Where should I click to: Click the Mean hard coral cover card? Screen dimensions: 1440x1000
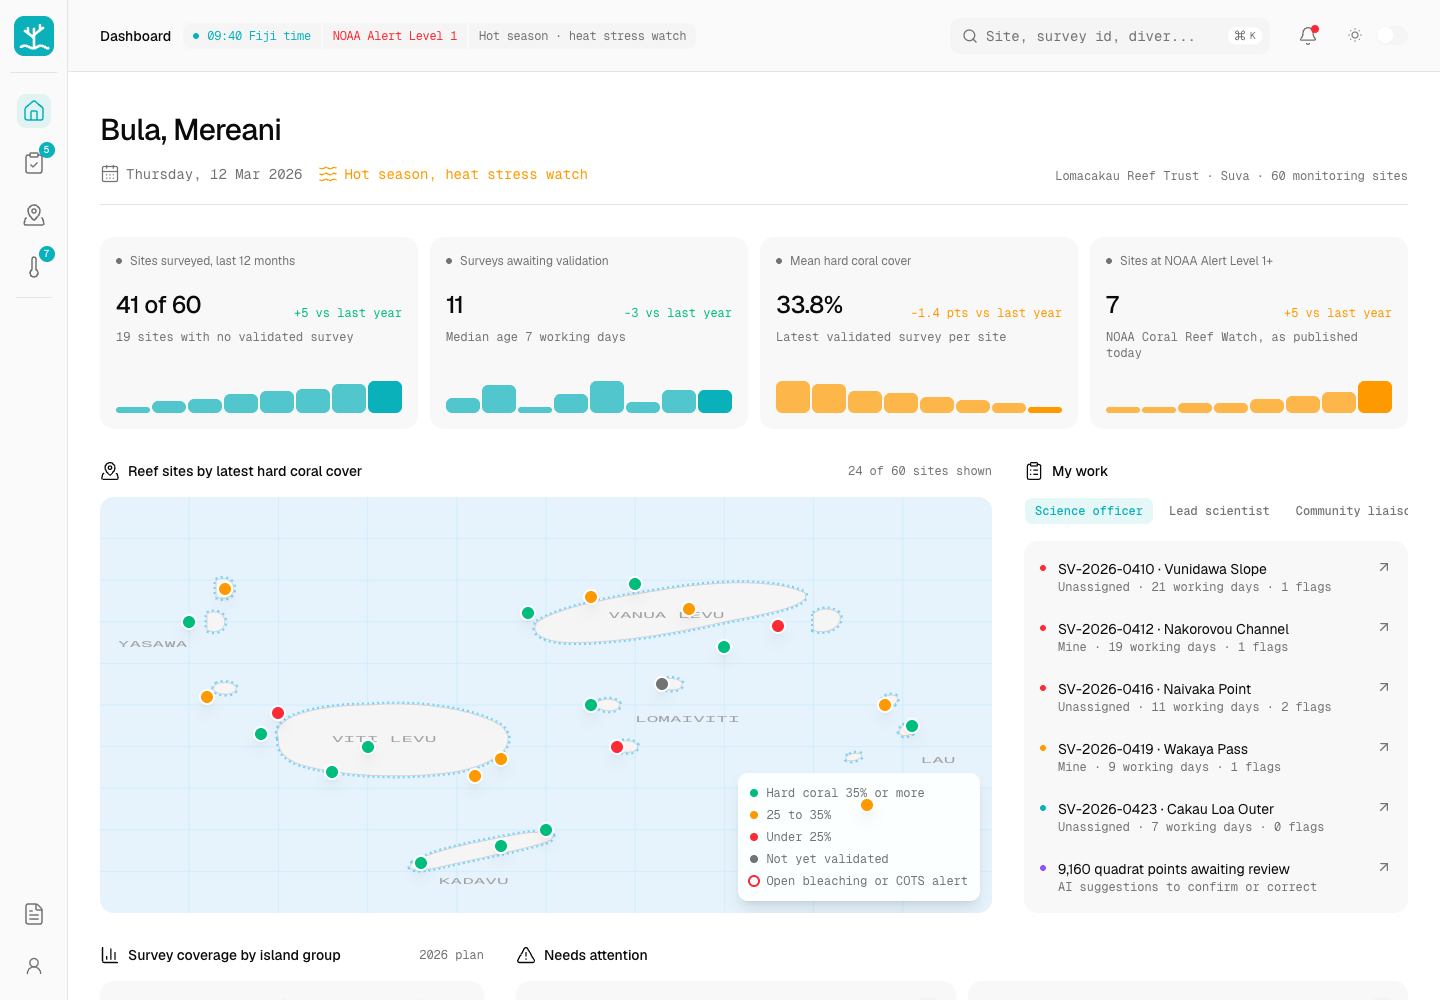tap(919, 333)
